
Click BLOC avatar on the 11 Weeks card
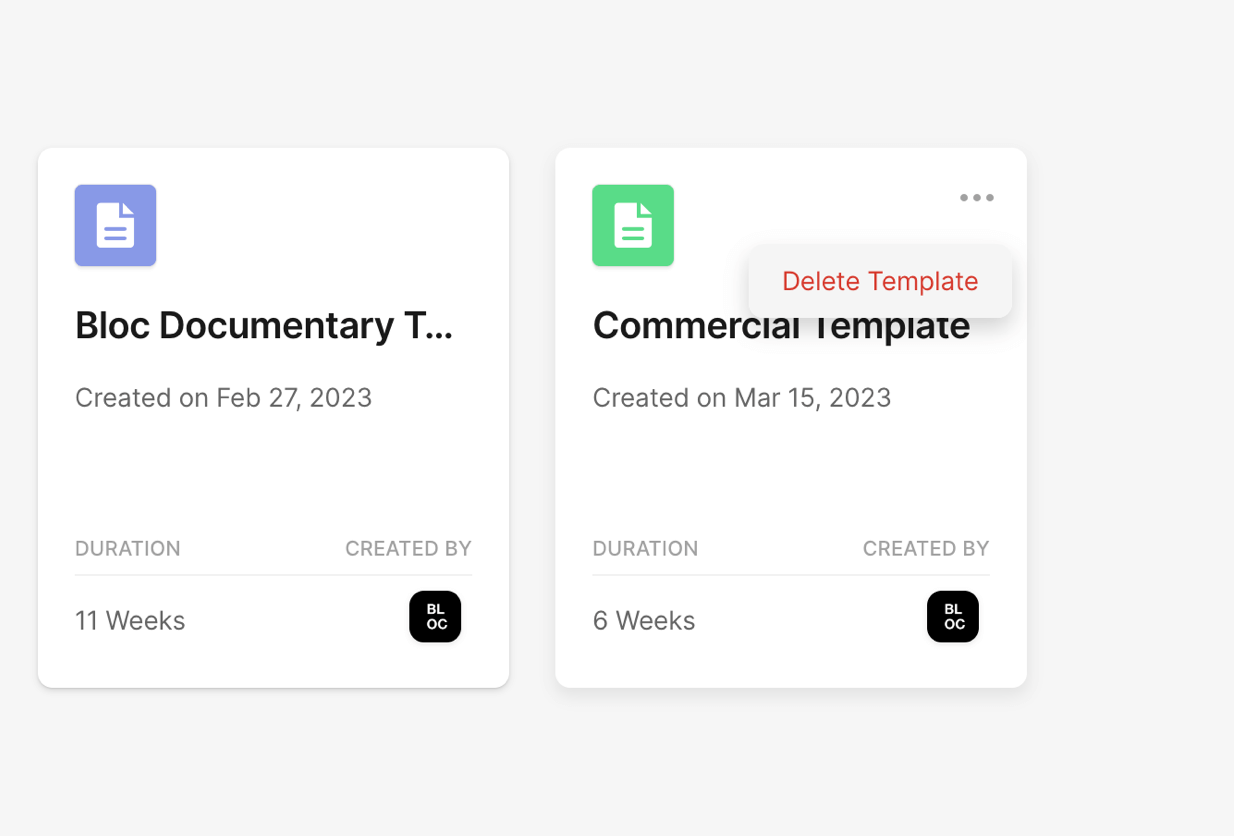click(x=435, y=617)
